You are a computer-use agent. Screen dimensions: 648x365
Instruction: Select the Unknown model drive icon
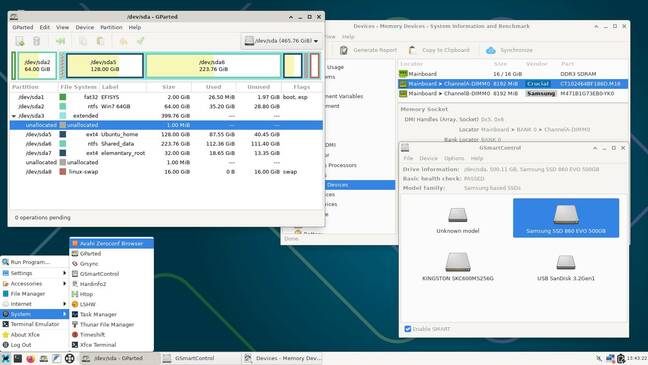click(x=457, y=220)
